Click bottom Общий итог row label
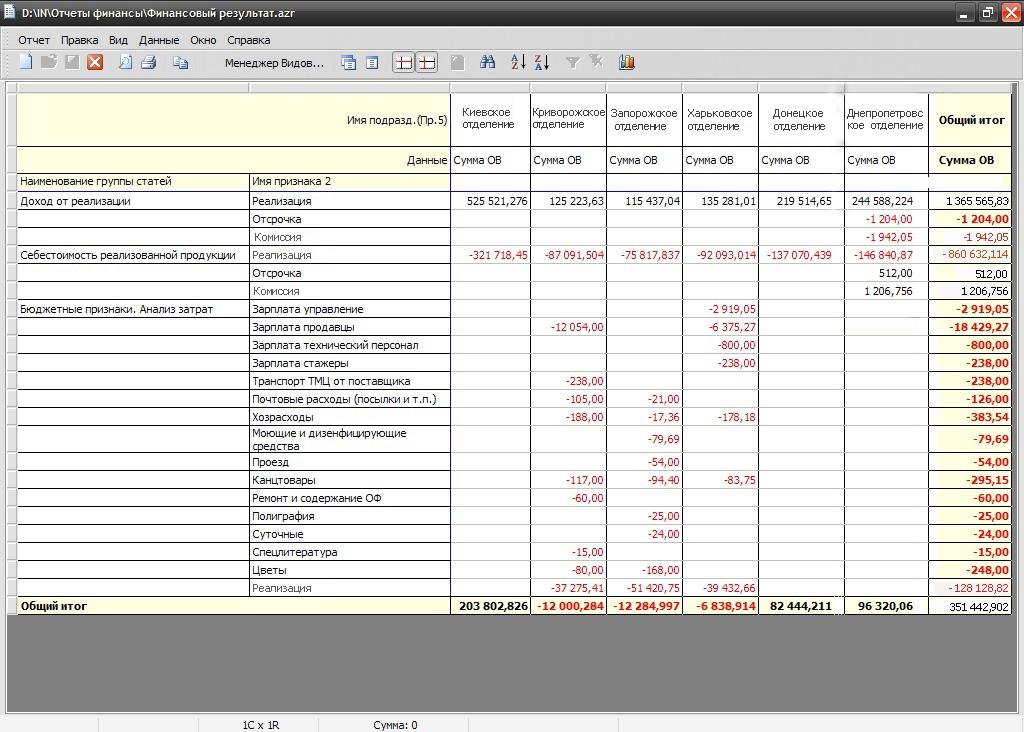Screen dimensions: 1024x732 233,607
